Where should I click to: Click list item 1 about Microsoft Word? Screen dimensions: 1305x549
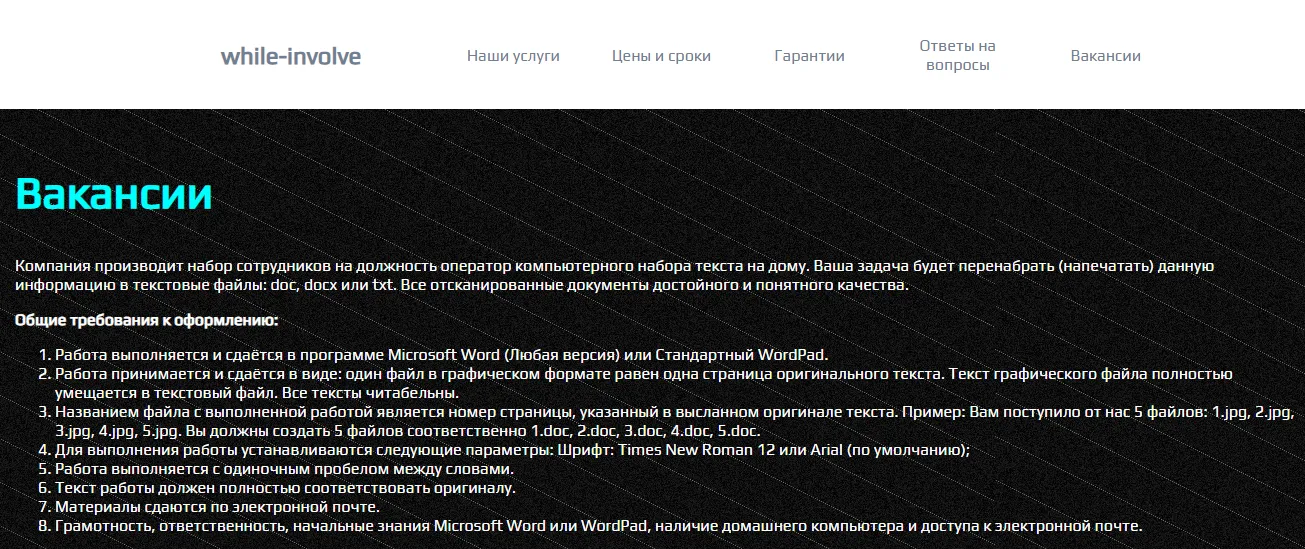point(442,355)
